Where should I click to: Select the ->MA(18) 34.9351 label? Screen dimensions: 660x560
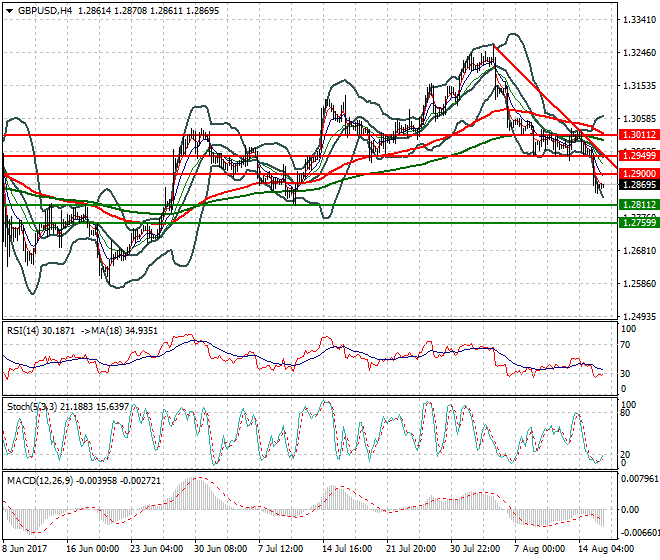119,331
